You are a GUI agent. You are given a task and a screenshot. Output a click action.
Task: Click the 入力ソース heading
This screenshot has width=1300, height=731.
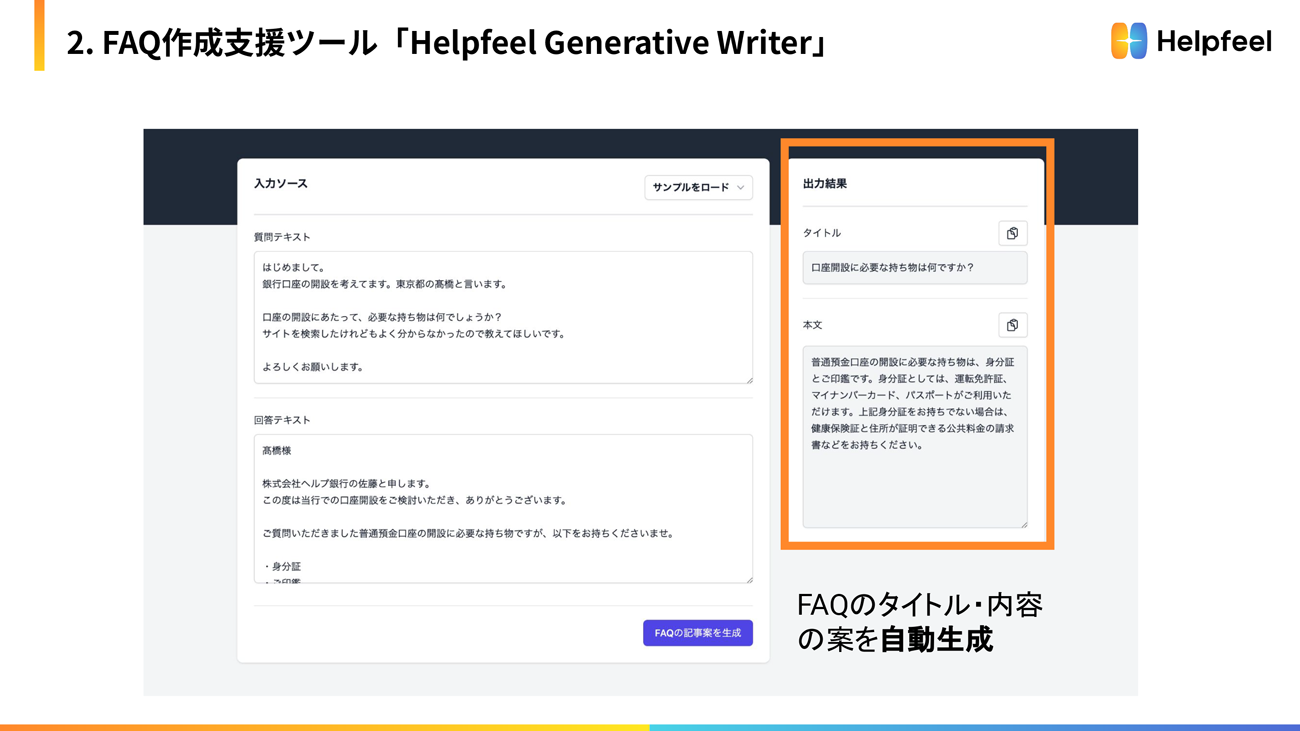281,184
